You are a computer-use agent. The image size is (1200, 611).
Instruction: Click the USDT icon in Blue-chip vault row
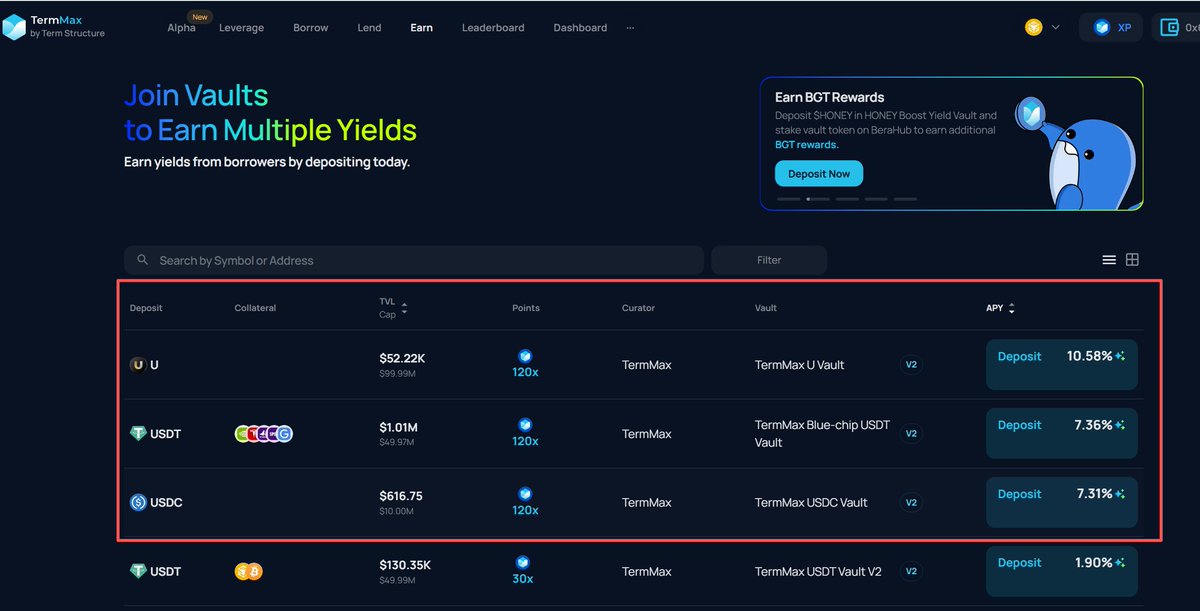[x=138, y=434]
